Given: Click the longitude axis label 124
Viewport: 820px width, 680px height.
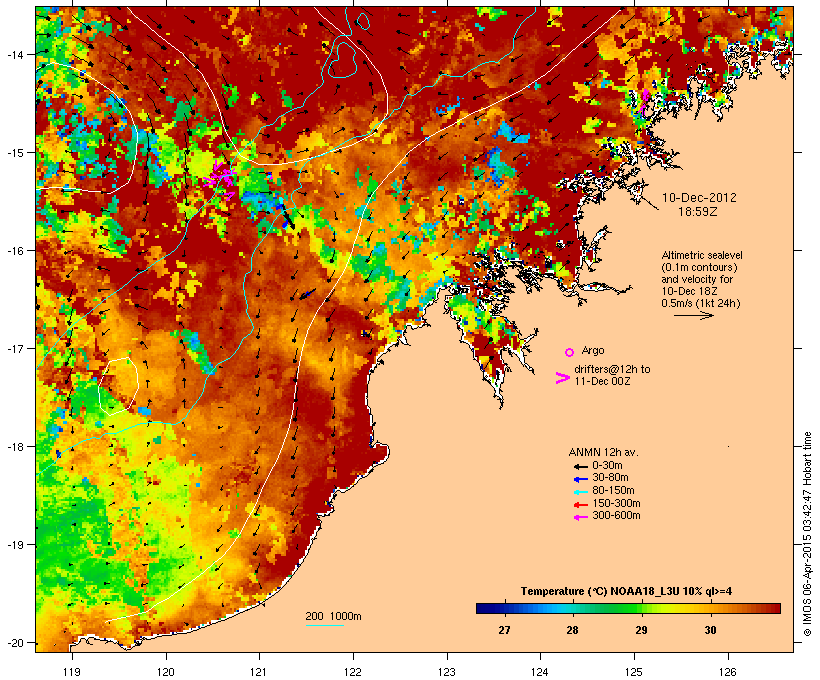Looking at the screenshot, I should 540,672.
